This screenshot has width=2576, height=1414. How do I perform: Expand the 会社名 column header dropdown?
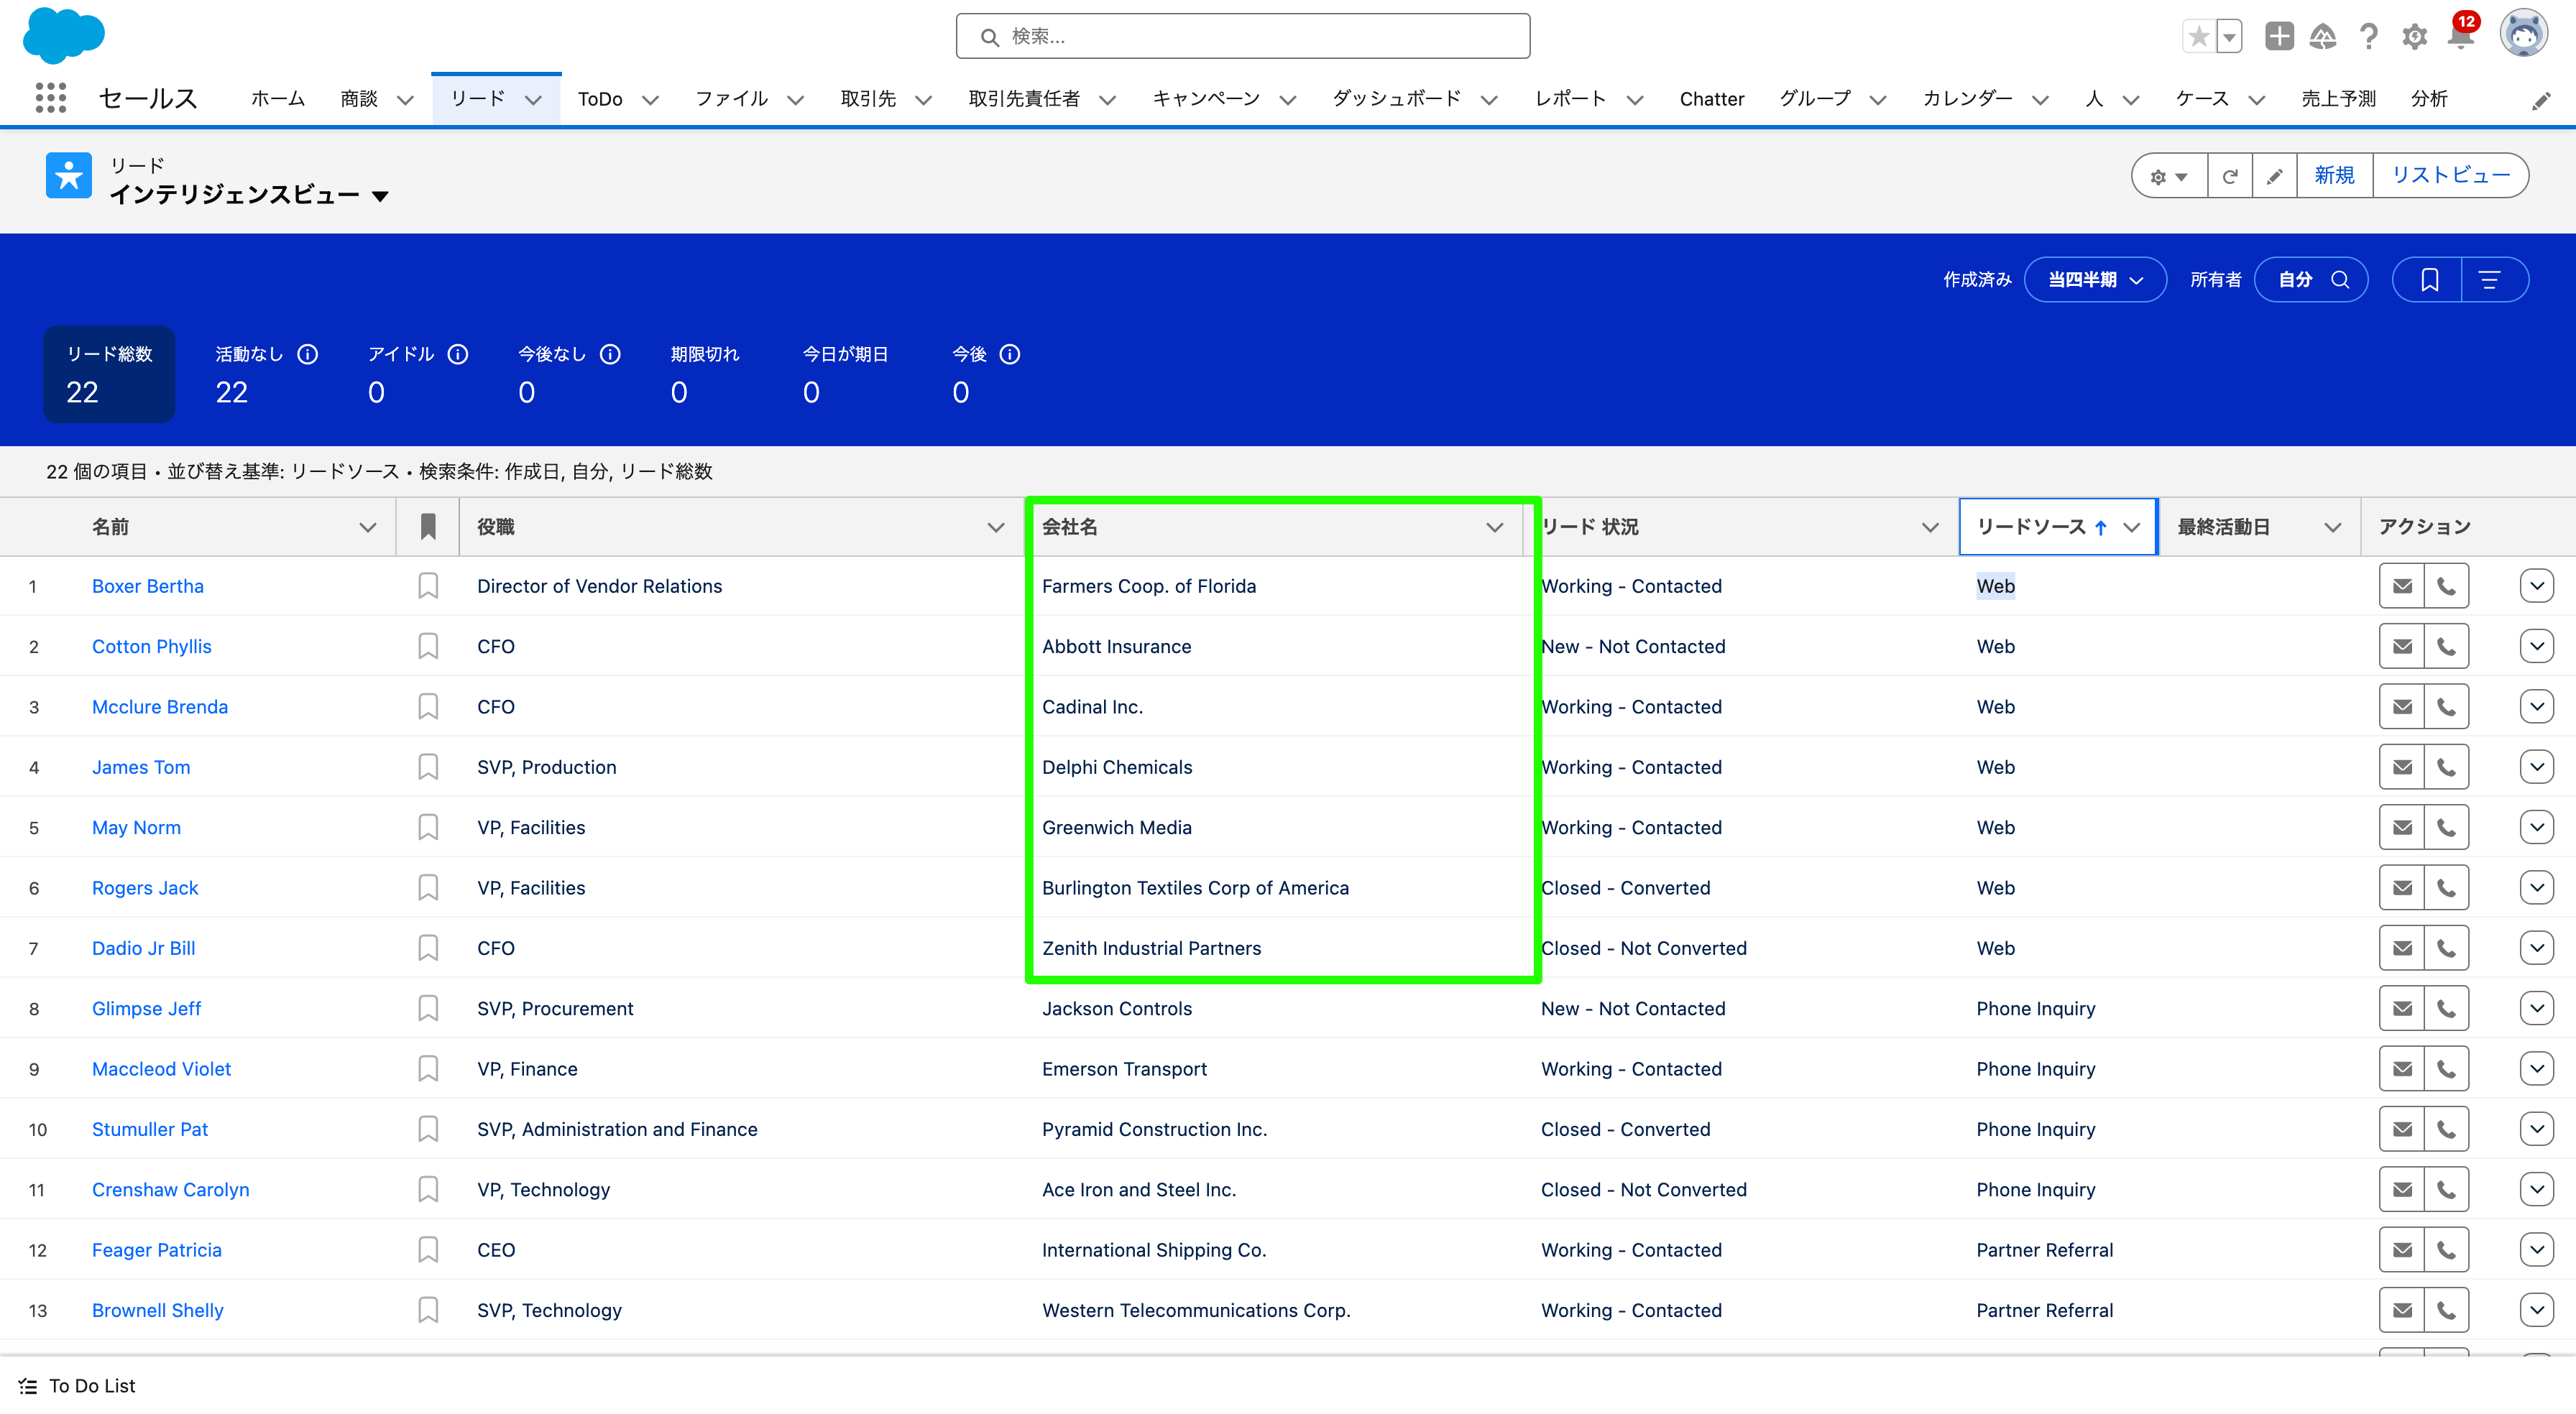(1494, 527)
